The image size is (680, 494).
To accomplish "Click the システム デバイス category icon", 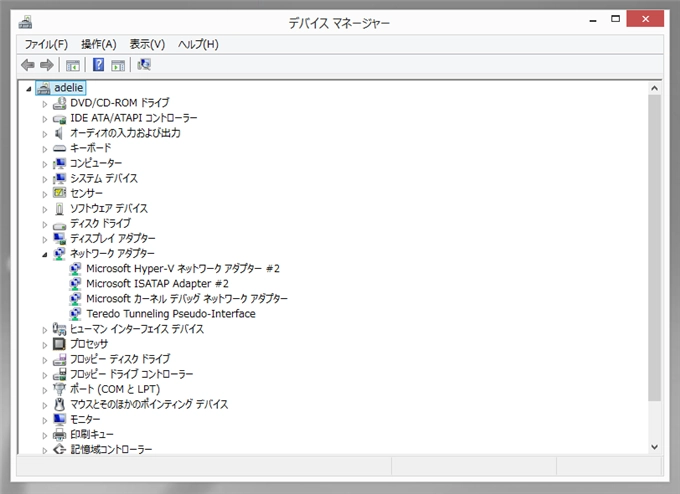I will click(59, 178).
